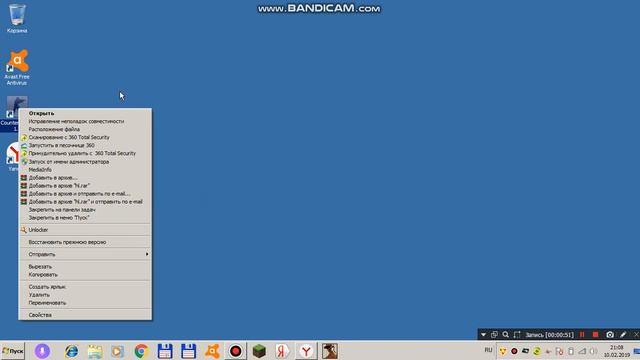Pause the Bandicam recording

click(x=582, y=335)
